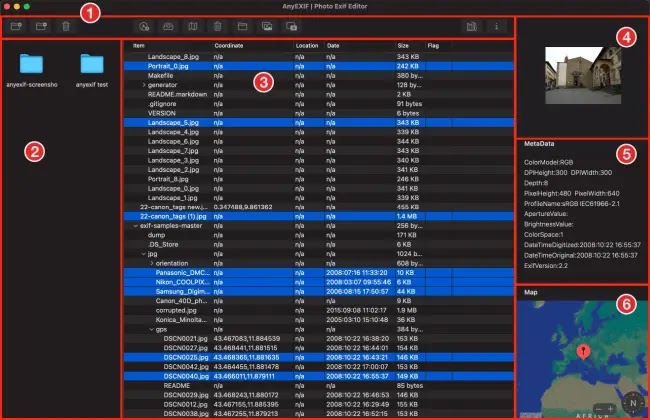This screenshot has height=420, width=650.
Task: Open the anyexif test folder
Action: click(92, 70)
